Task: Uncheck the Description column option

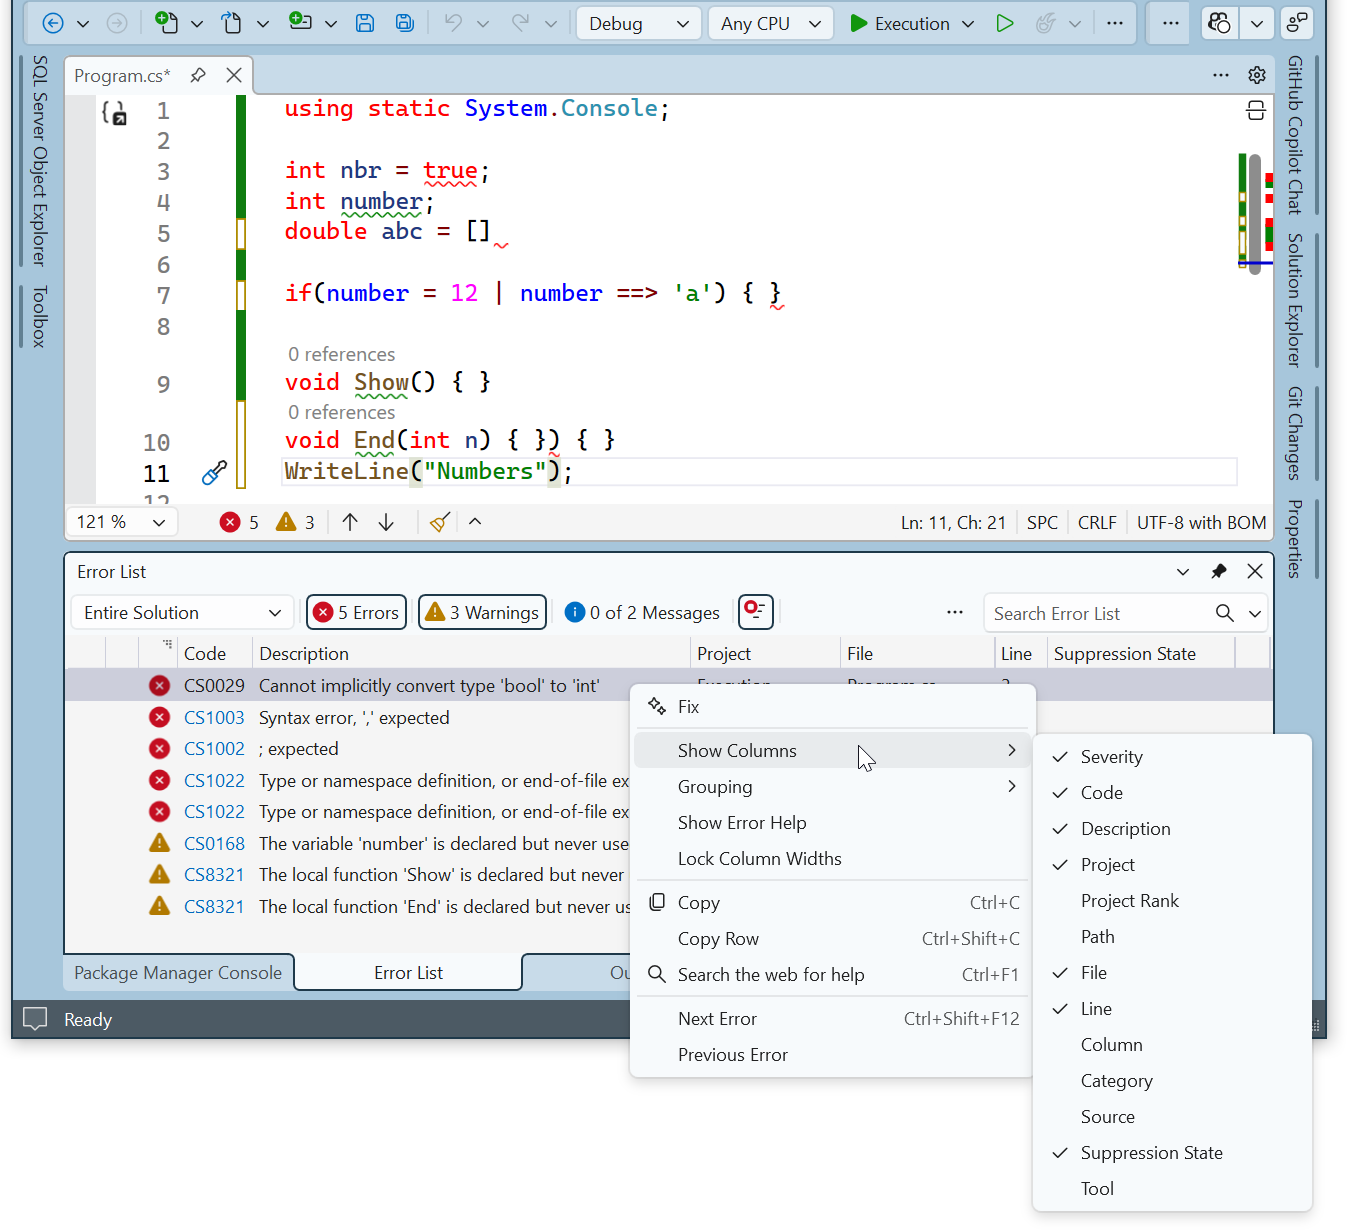Action: tap(1171, 829)
